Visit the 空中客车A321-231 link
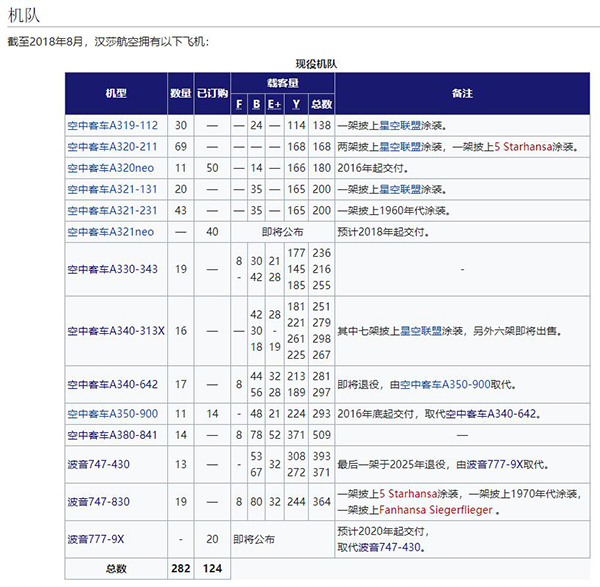This screenshot has width=600, height=587. [x=112, y=210]
